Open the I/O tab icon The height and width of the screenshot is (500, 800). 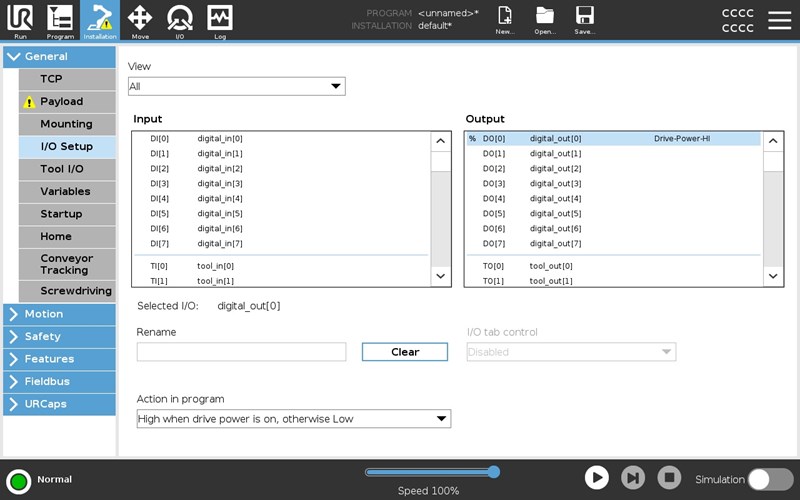(180, 19)
